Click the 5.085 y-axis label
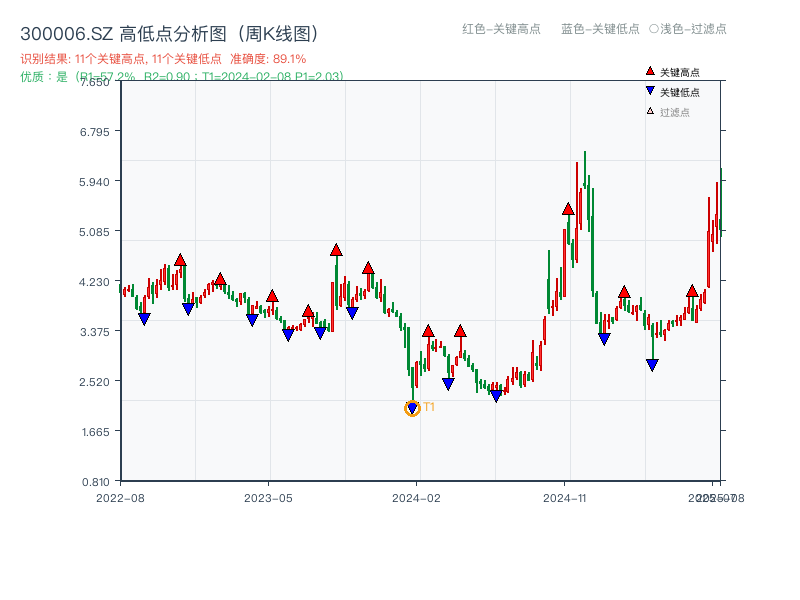Viewport: 800px width, 600px height. coord(94,232)
